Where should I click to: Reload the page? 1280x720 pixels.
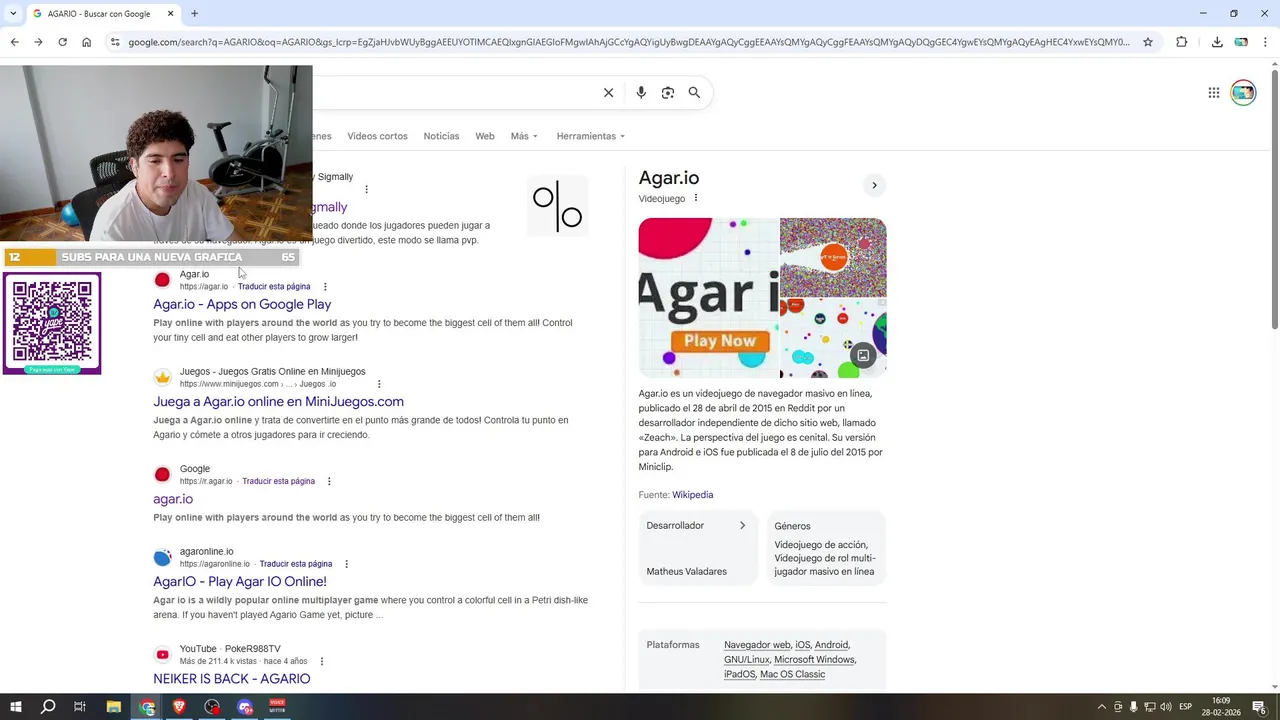62,42
